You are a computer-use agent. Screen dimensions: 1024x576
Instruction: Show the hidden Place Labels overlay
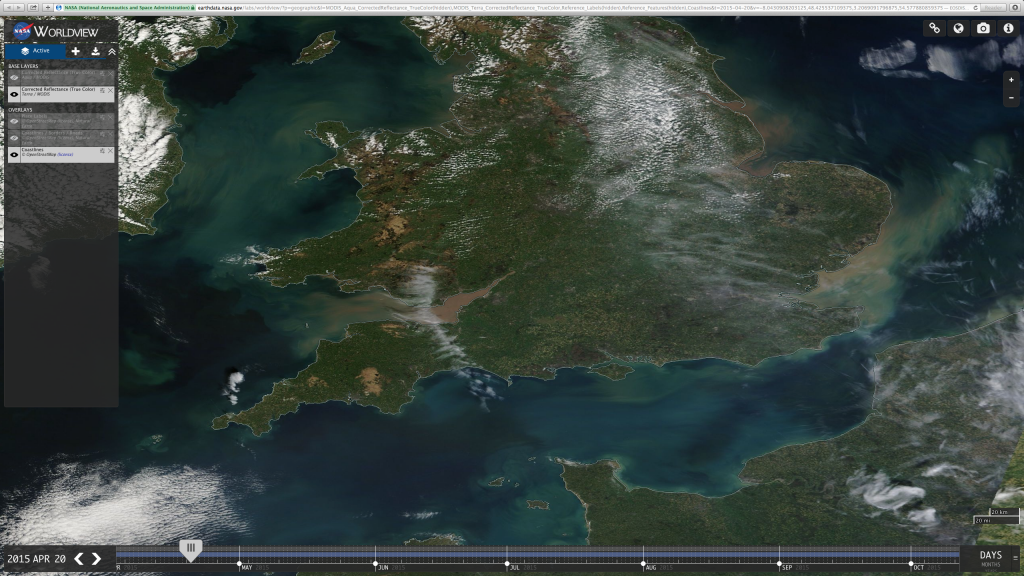pyautogui.click(x=14, y=121)
